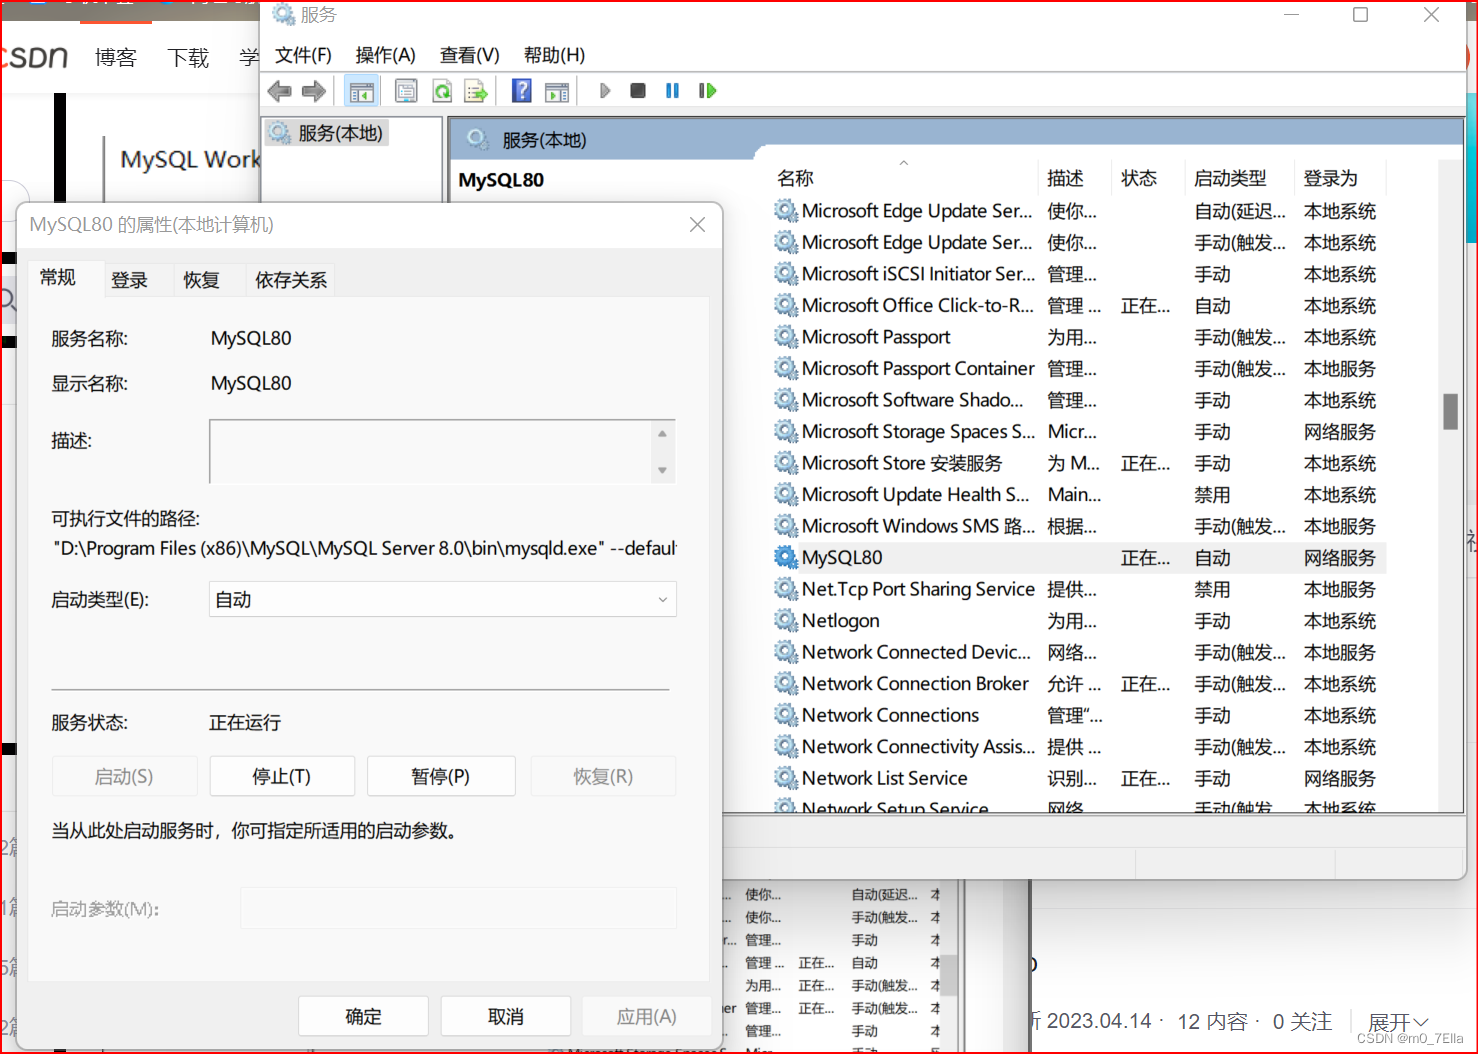This screenshot has height=1054, width=1478.
Task: Toggle the console tree pane icon
Action: 361,91
